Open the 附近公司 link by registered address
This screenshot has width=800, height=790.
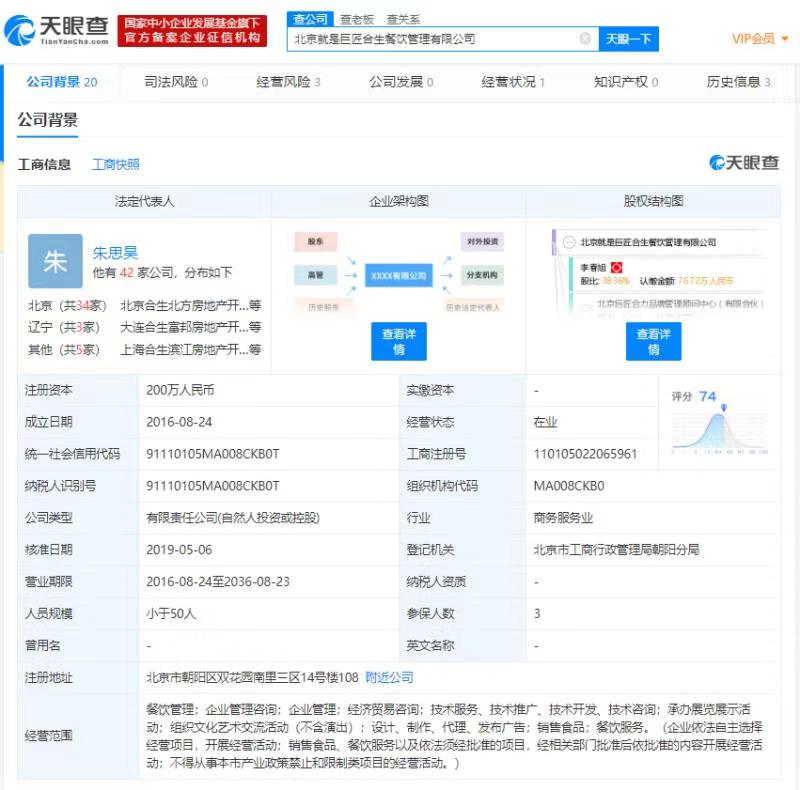(389, 677)
